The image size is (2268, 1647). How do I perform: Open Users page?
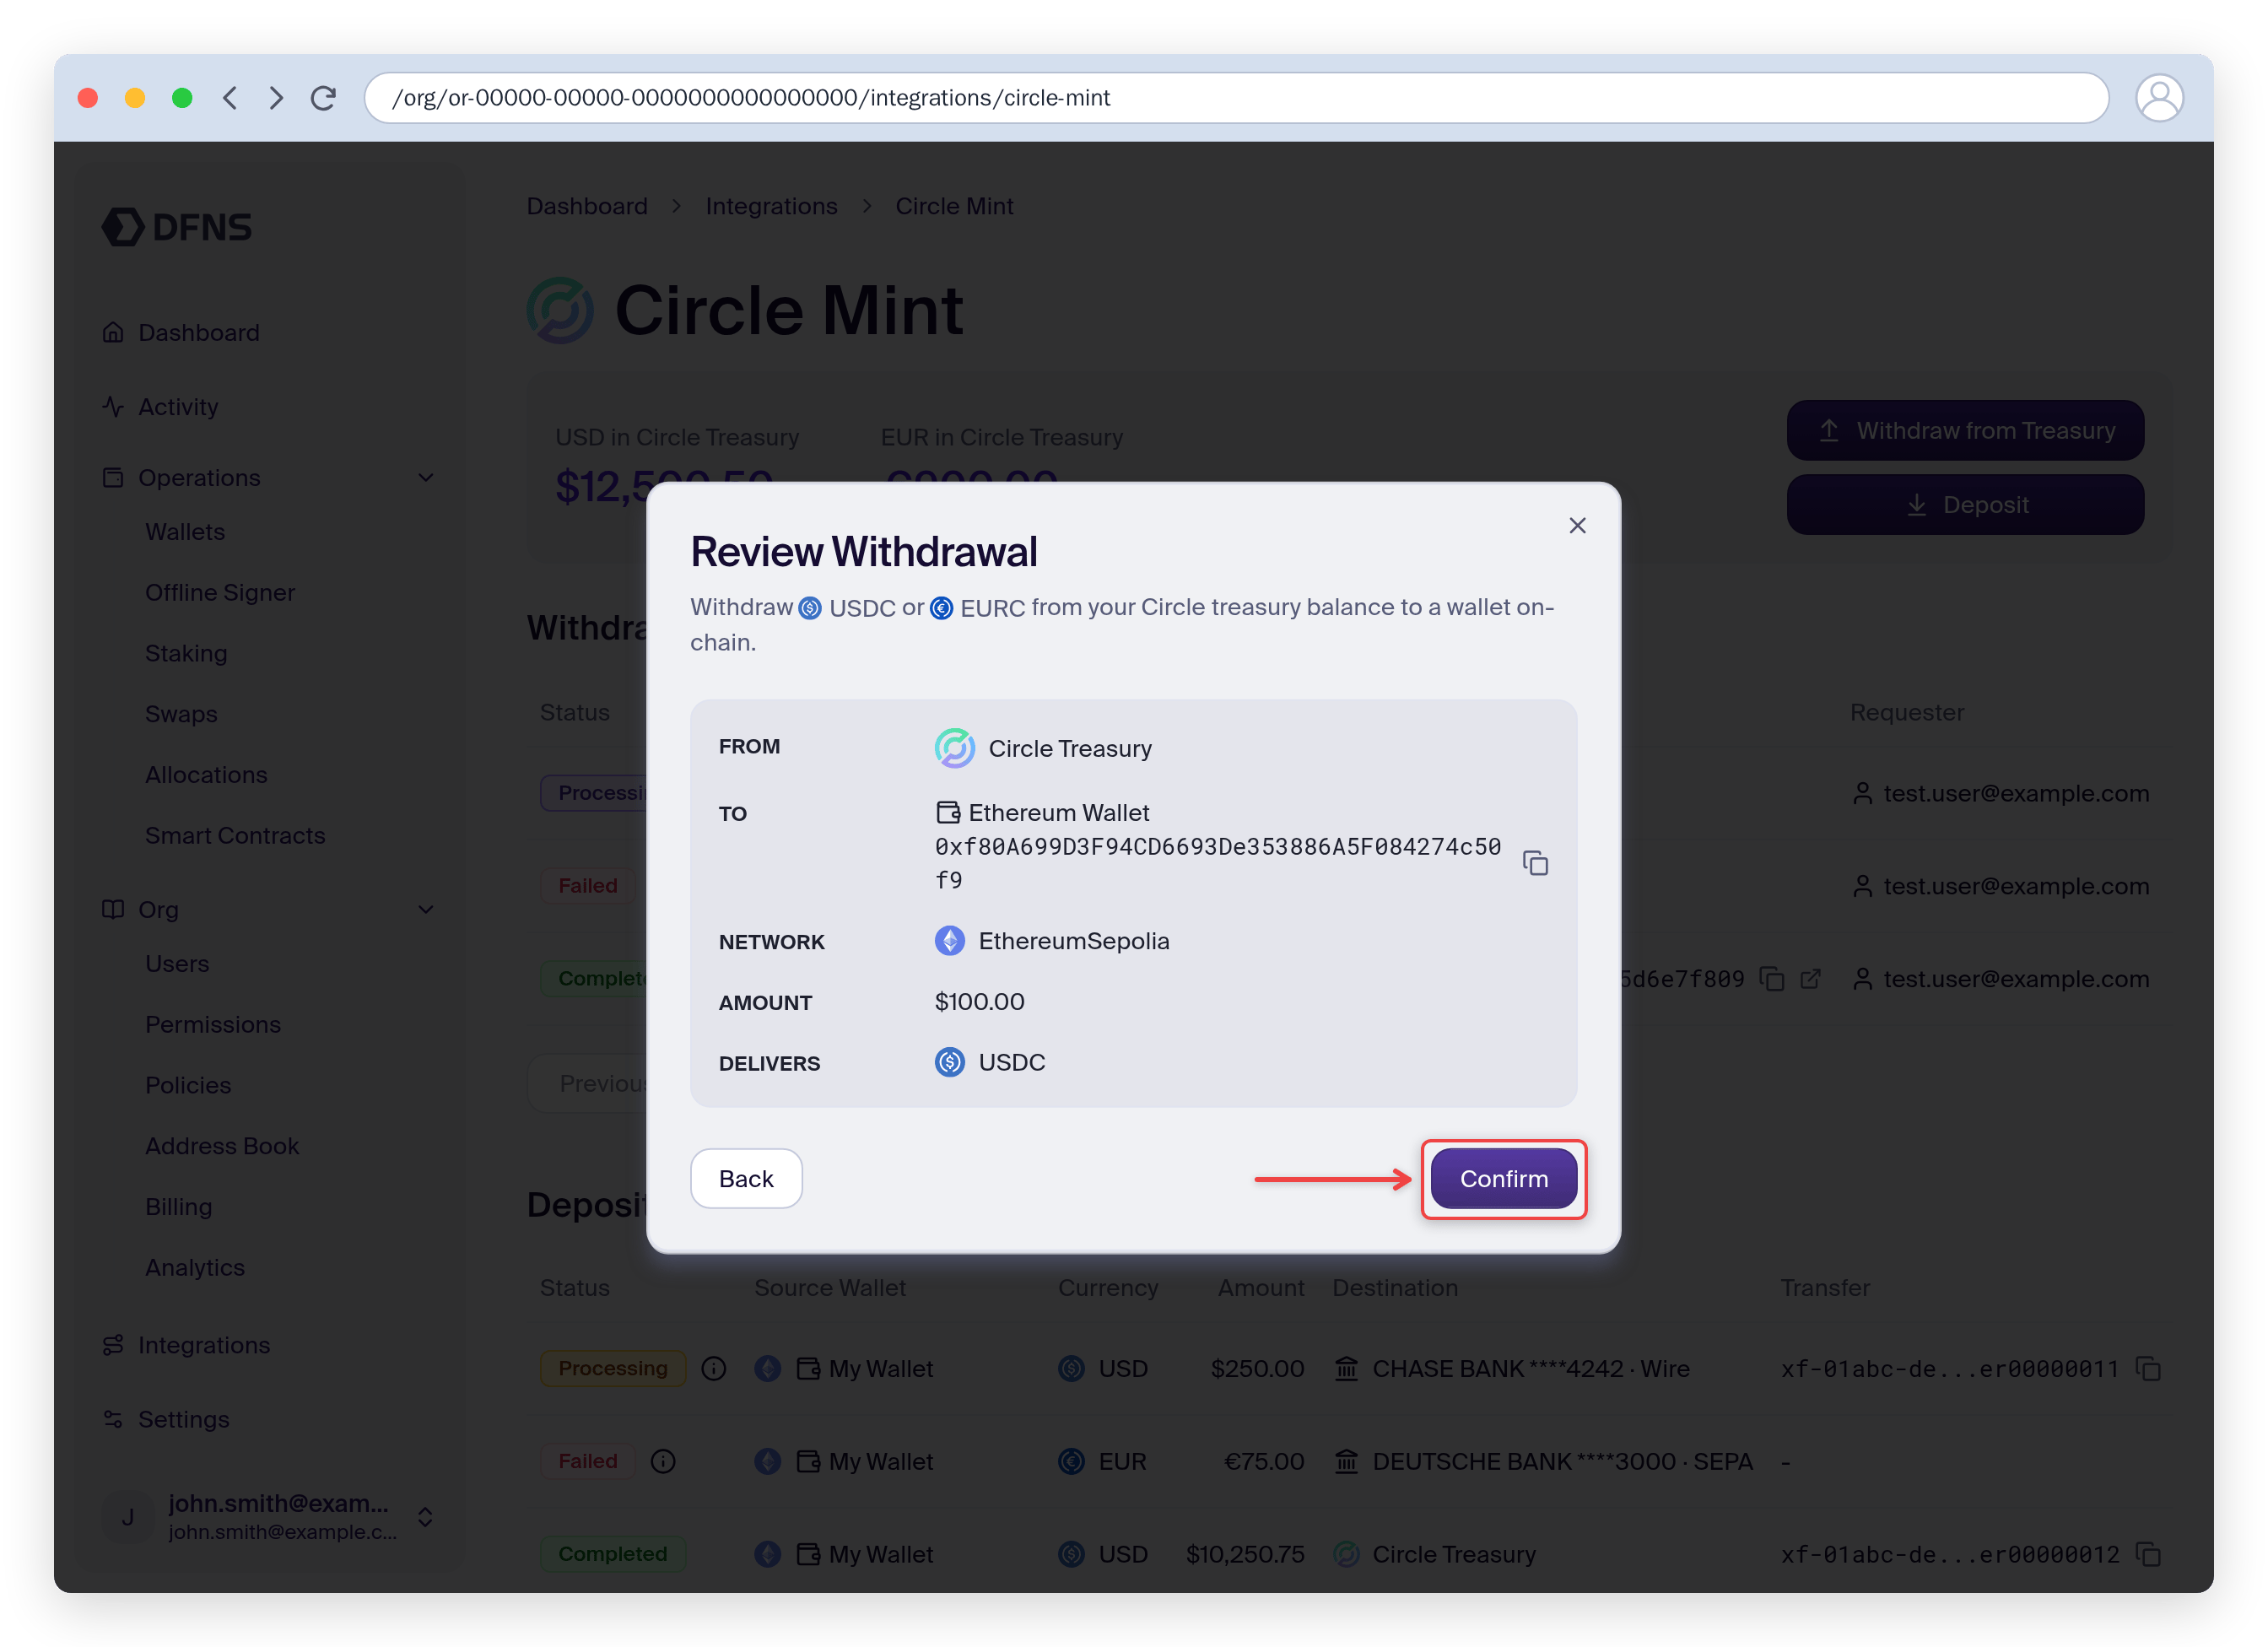[x=177, y=964]
